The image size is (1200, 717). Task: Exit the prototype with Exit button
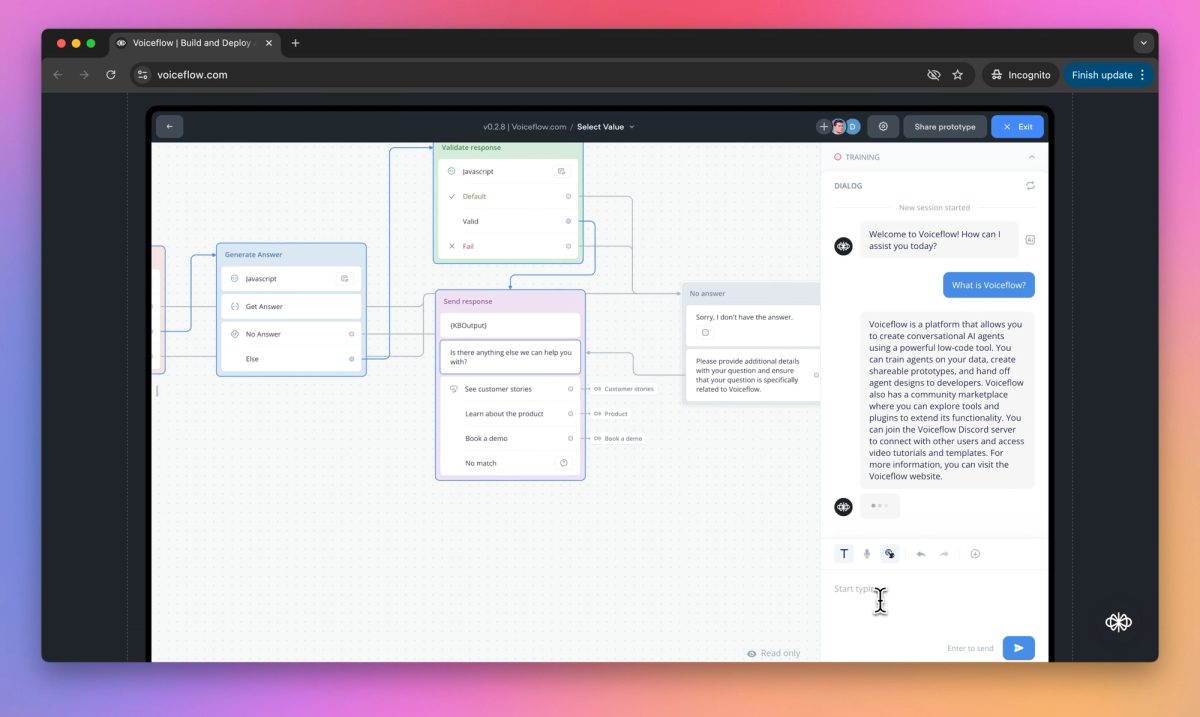pyautogui.click(x=1017, y=127)
